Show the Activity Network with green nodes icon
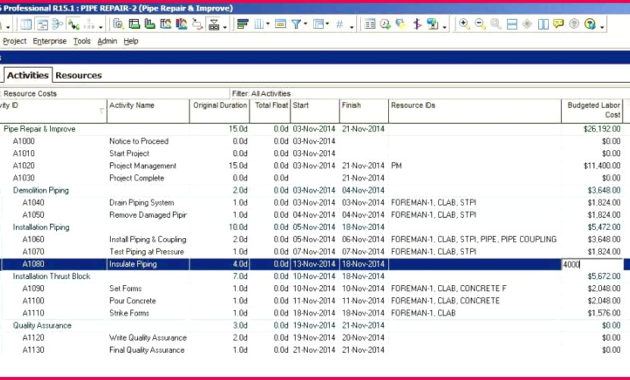This screenshot has width=630, height=380. 73,25
